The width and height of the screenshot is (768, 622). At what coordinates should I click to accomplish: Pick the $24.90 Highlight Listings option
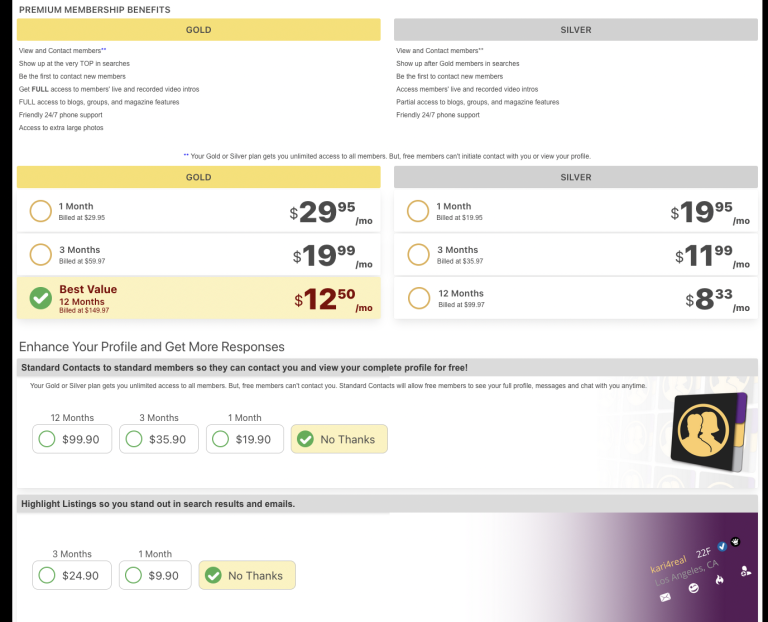point(47,575)
